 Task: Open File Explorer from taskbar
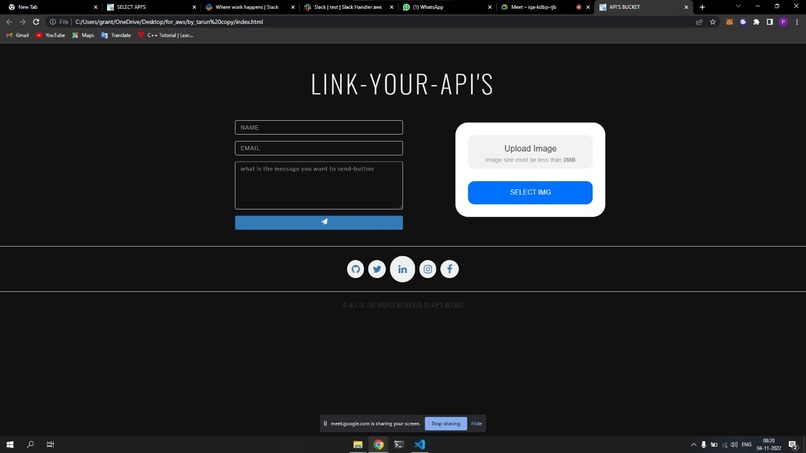click(x=358, y=444)
